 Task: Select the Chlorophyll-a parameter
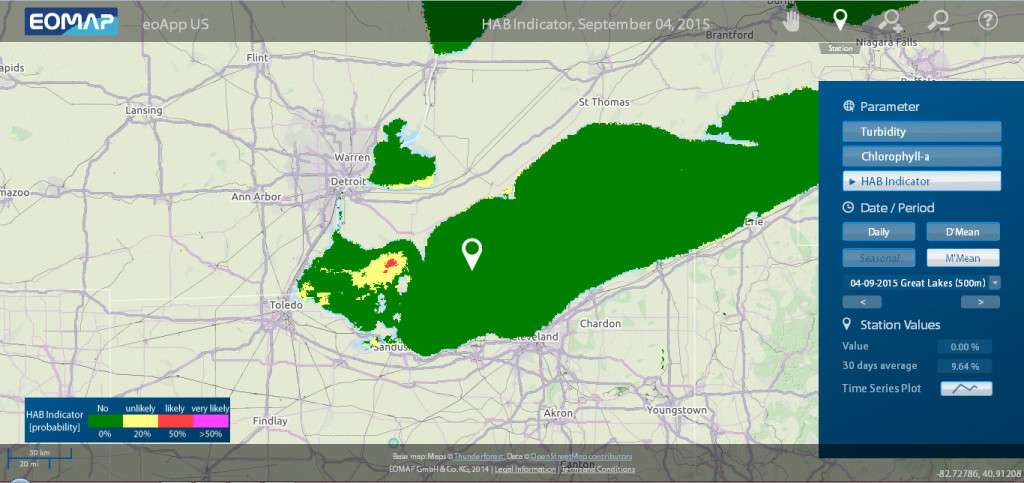click(x=921, y=156)
